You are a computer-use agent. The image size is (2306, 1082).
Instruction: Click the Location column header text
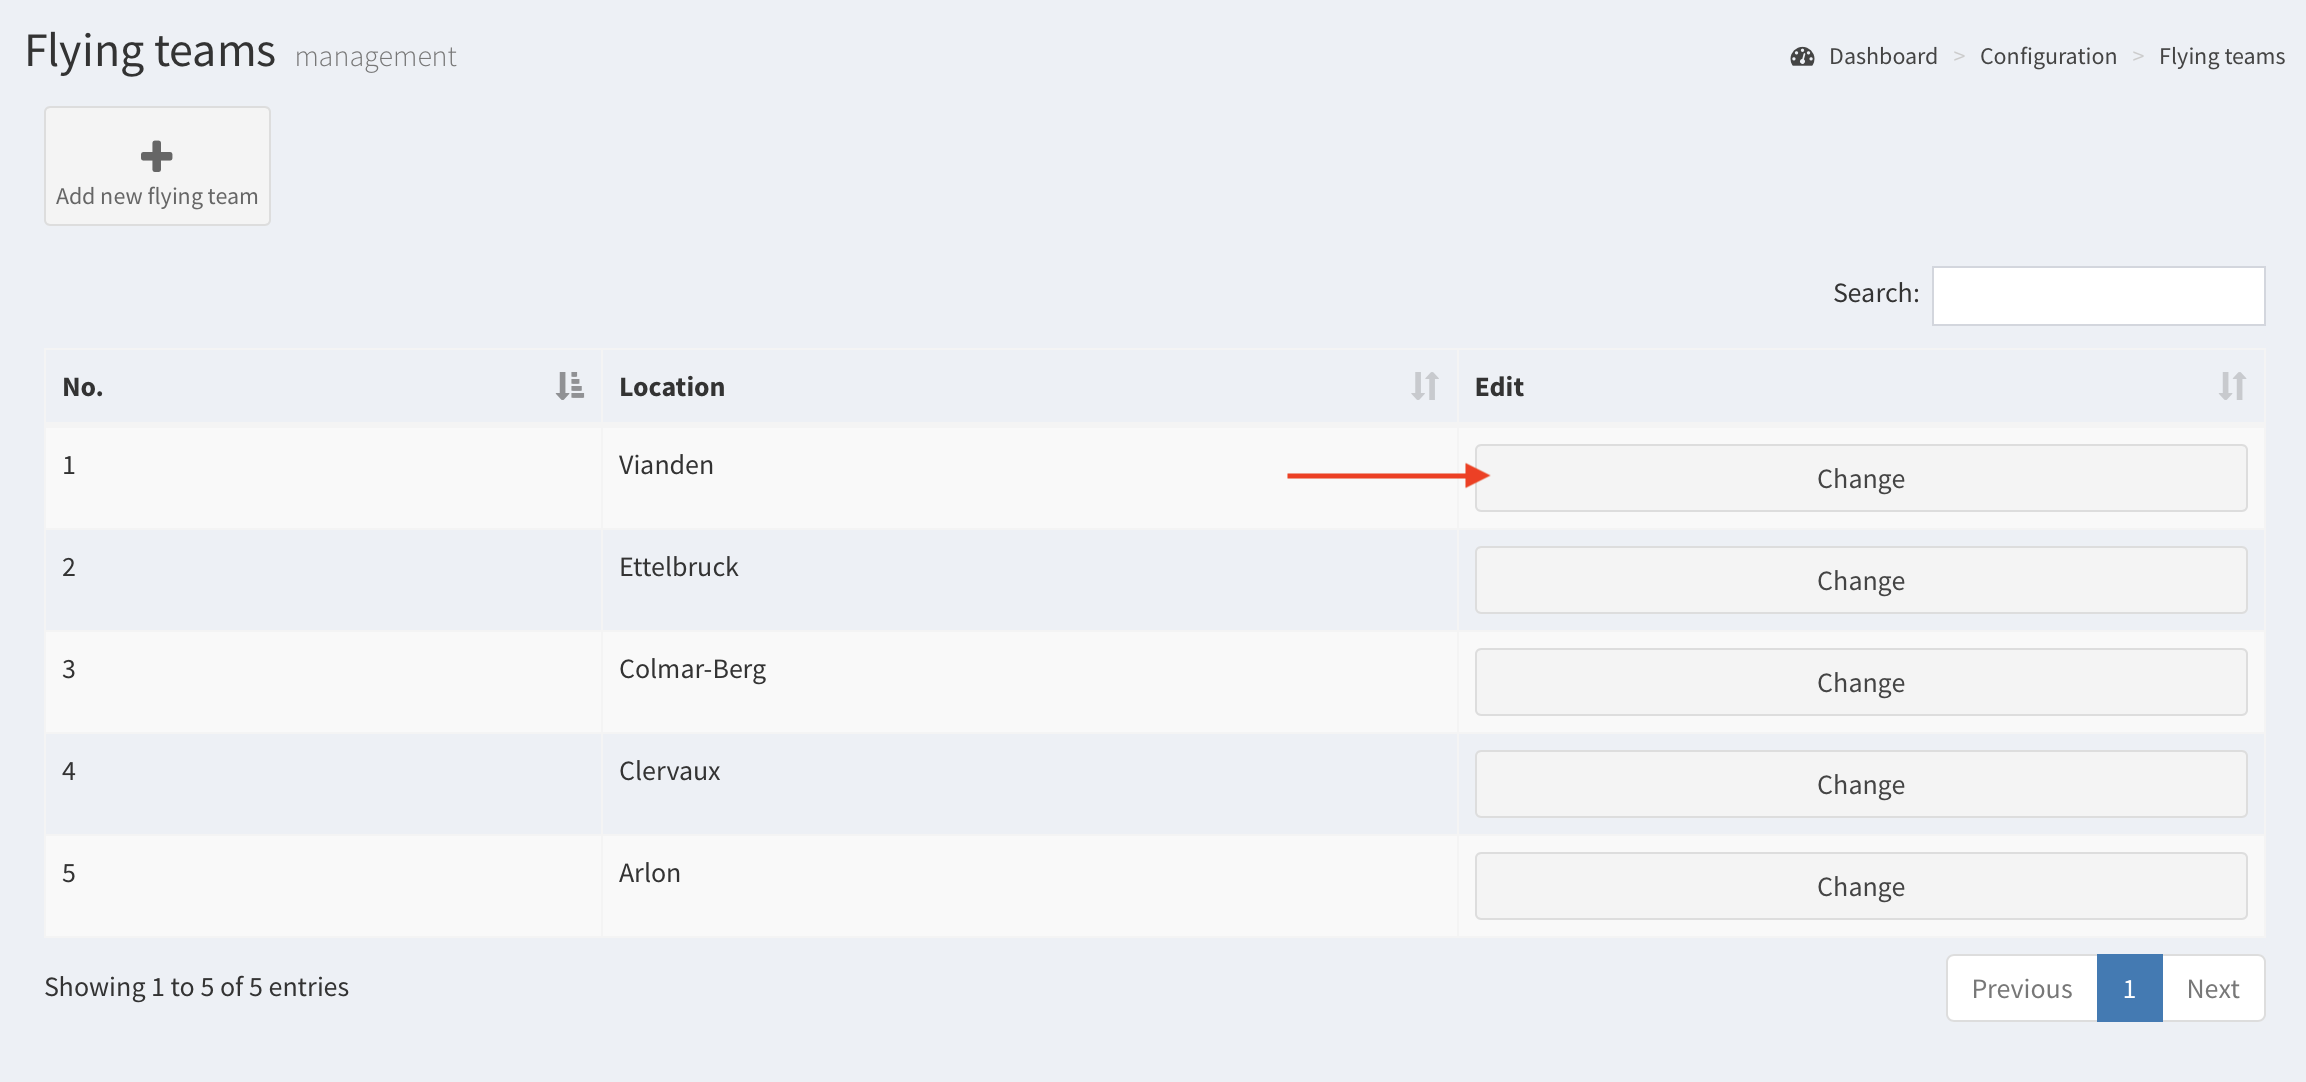coord(672,387)
